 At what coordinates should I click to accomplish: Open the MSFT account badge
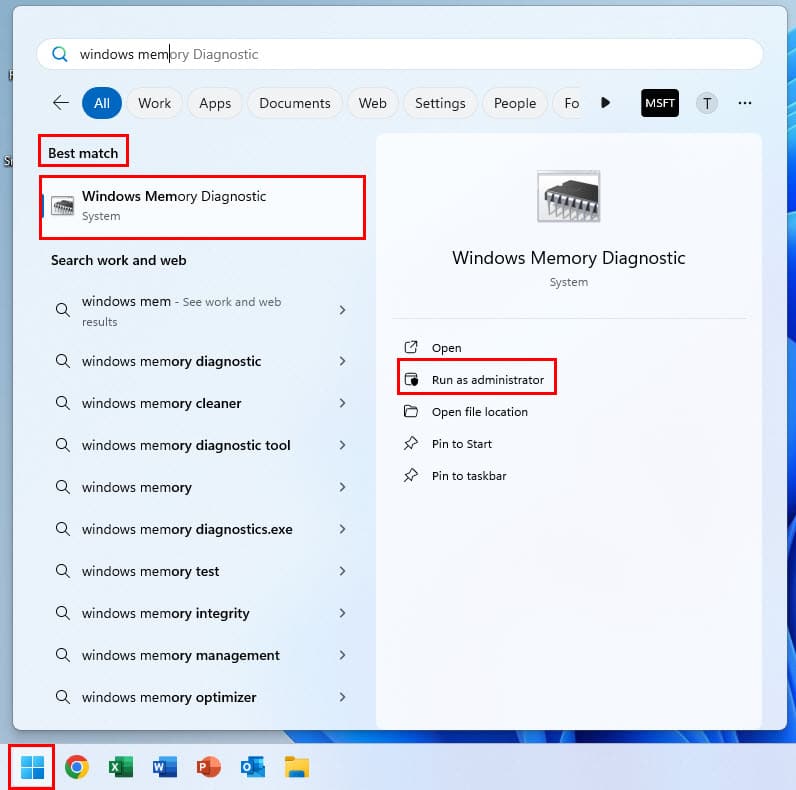pos(659,103)
